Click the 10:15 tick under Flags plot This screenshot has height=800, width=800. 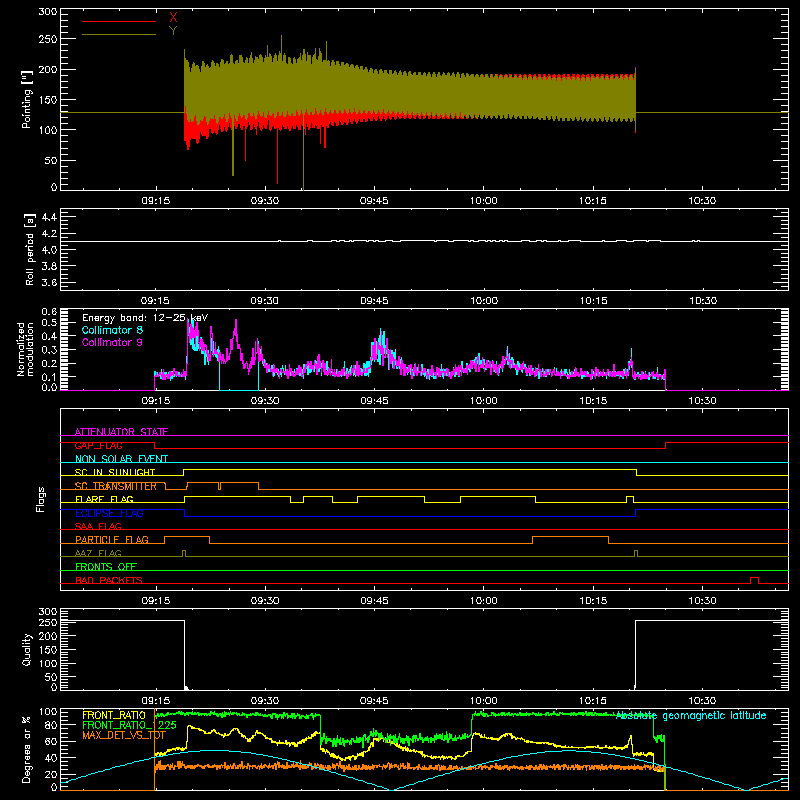(593, 601)
